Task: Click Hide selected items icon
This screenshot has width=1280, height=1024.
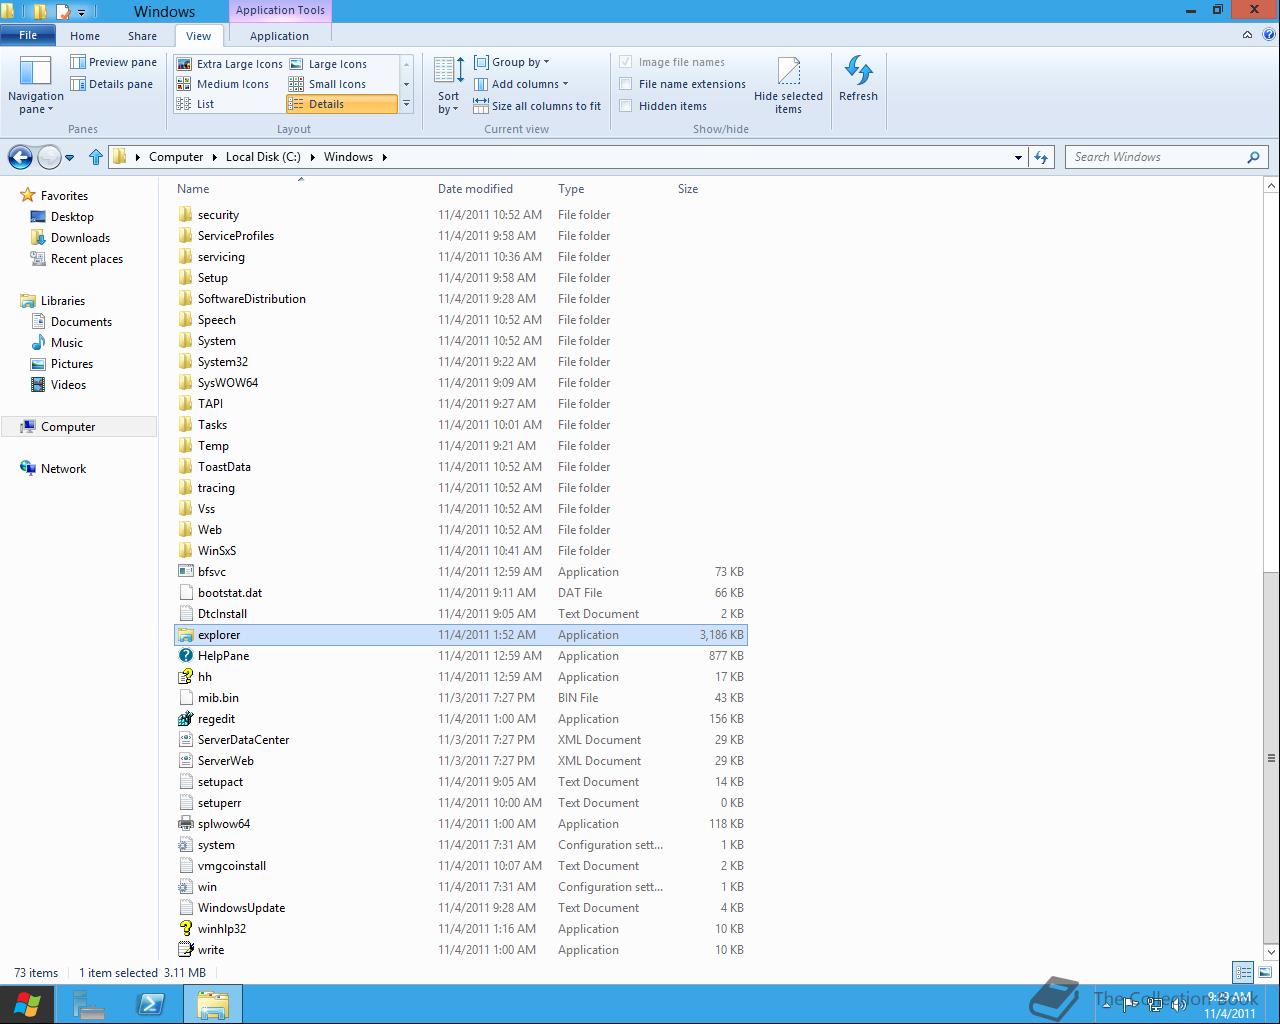Action: pos(788,71)
